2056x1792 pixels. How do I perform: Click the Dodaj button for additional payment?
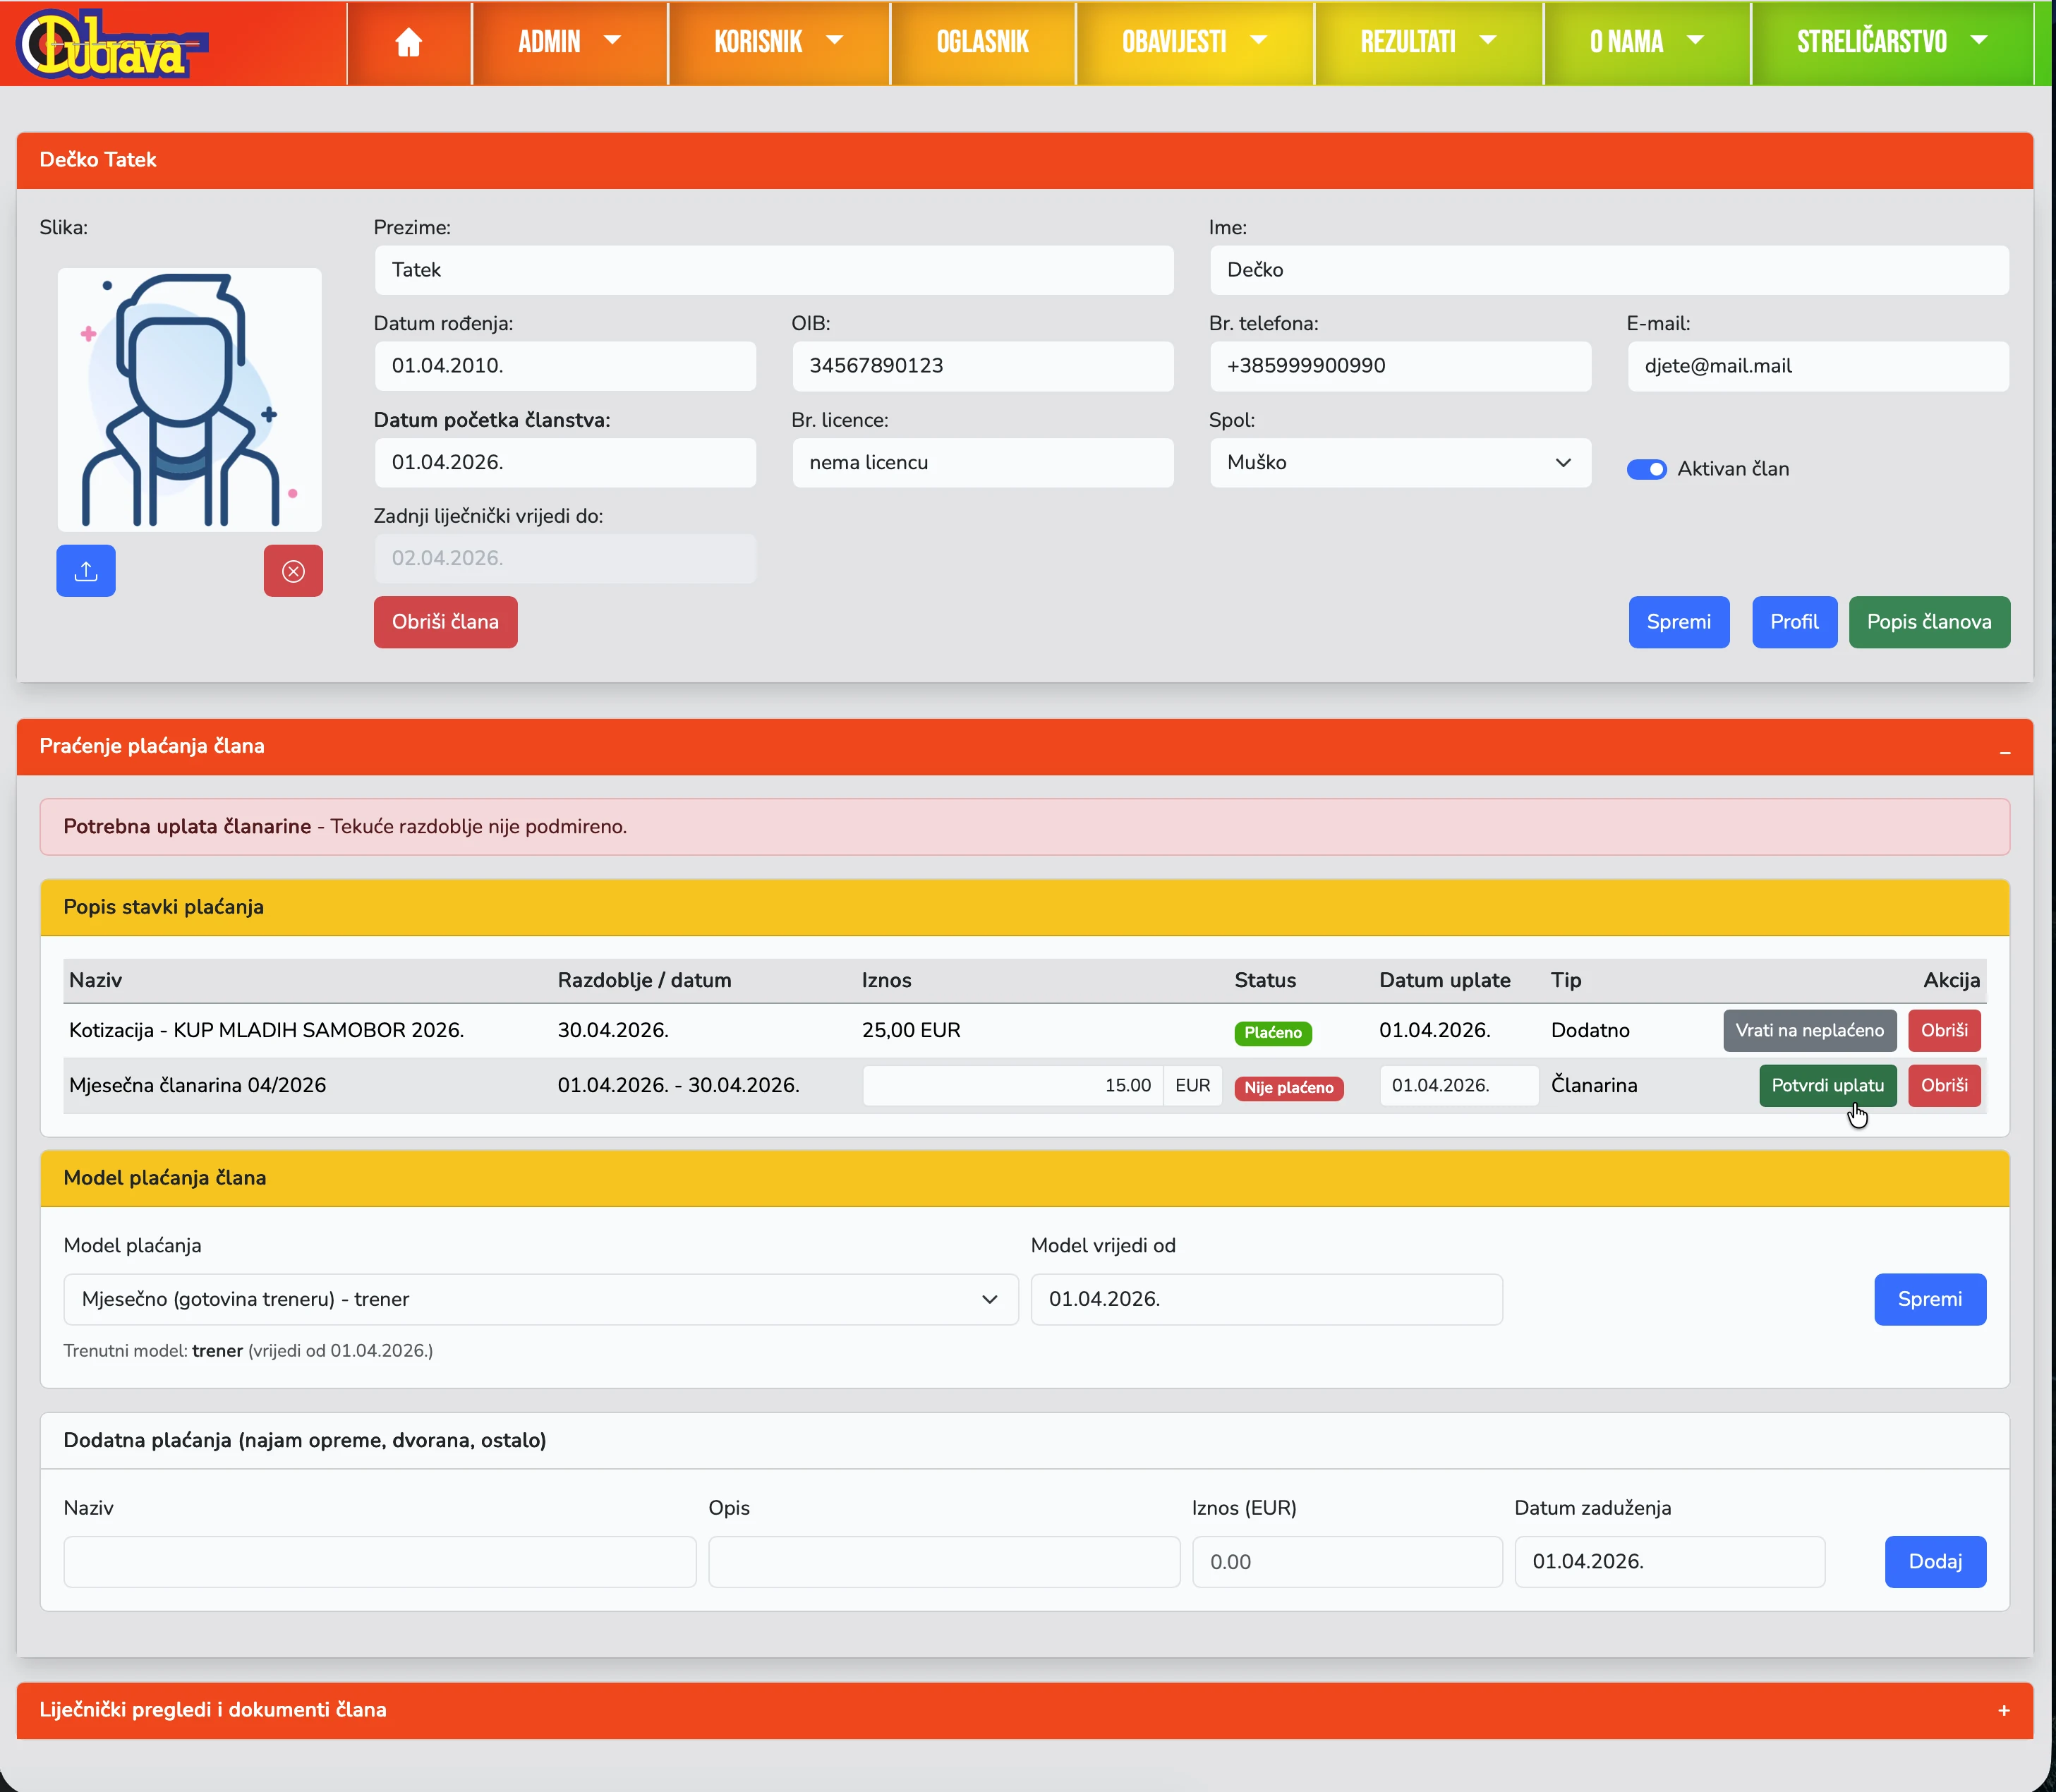pos(1934,1562)
